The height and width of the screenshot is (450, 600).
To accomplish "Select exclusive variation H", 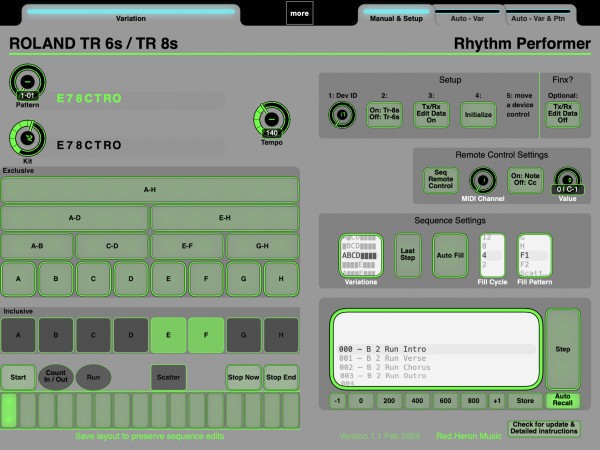I will coord(281,279).
